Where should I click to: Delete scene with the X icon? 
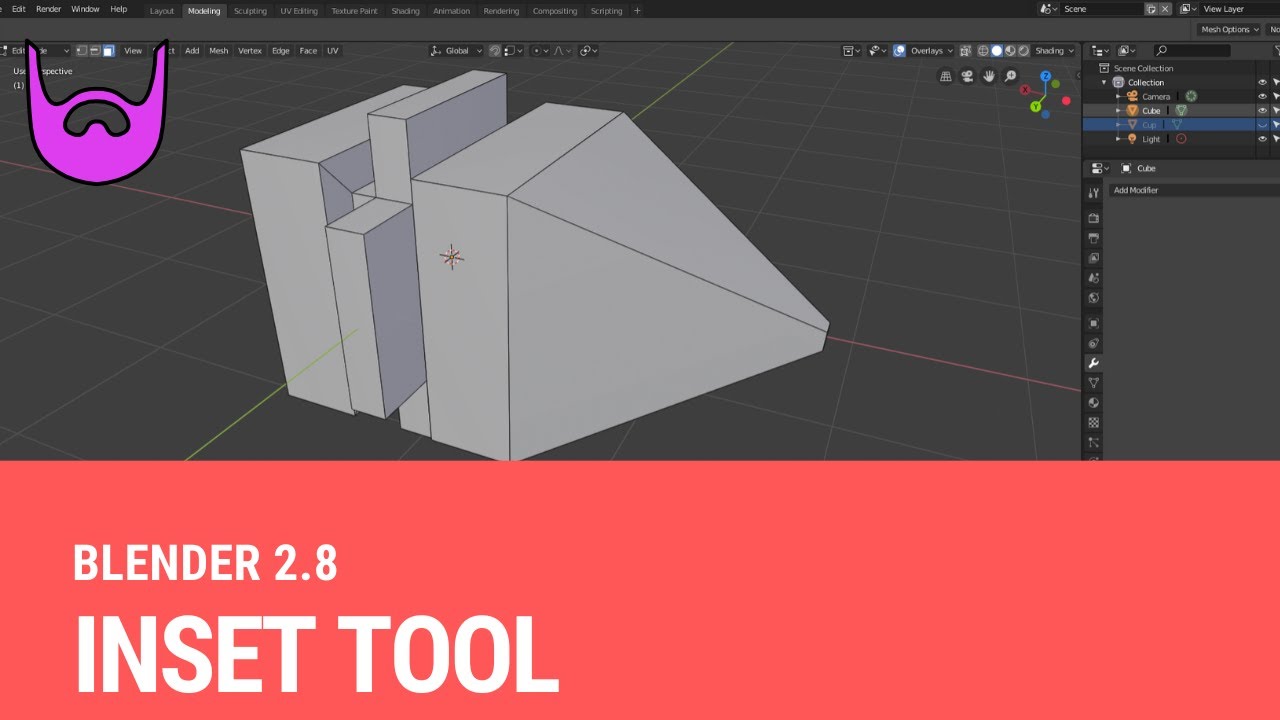1165,9
